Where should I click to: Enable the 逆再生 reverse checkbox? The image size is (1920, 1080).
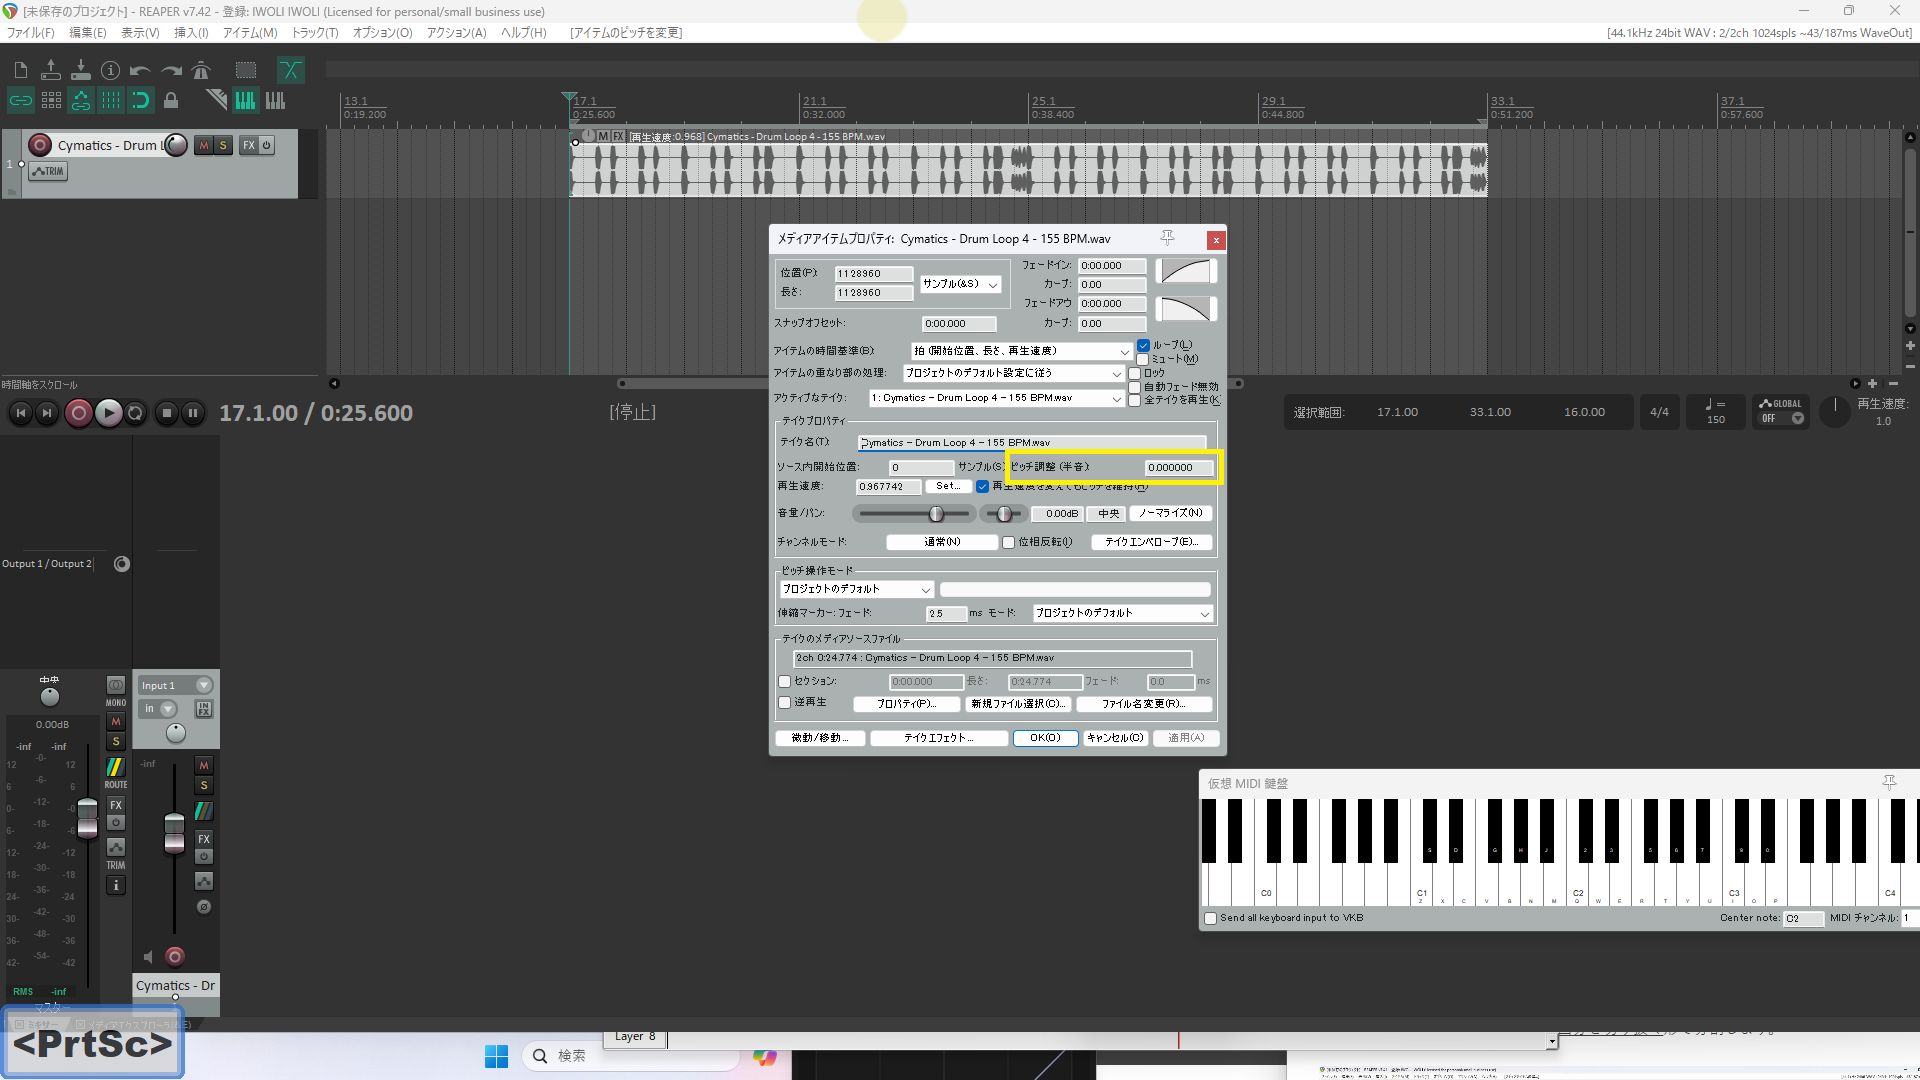coord(785,702)
